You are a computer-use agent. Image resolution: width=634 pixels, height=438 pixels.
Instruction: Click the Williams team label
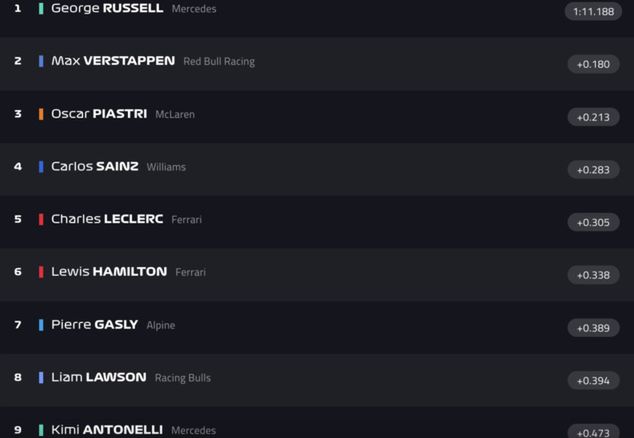coord(166,167)
